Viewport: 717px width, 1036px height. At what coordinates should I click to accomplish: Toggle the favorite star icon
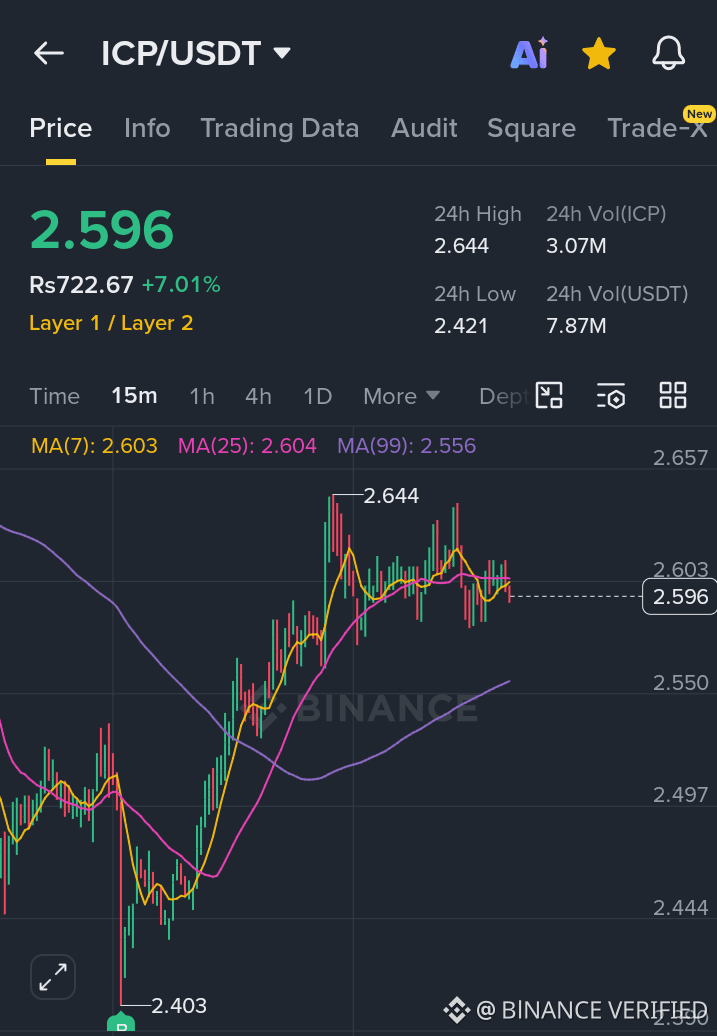coord(599,54)
